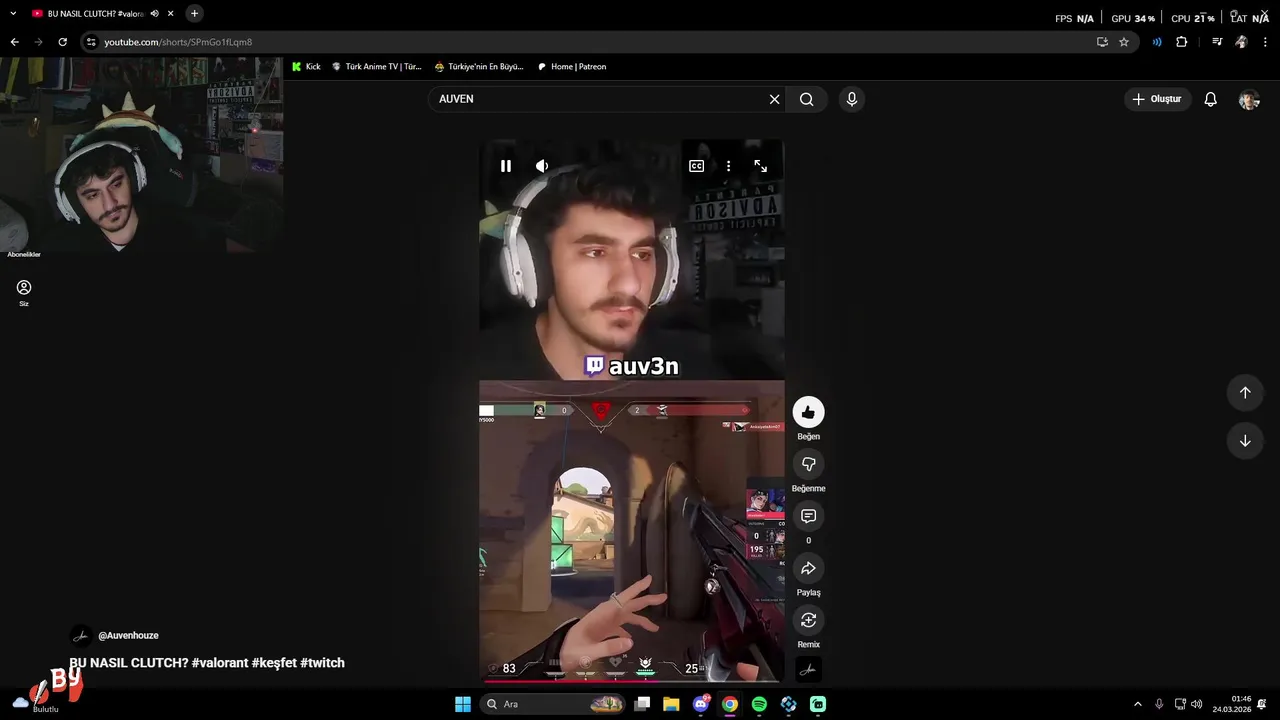The height and width of the screenshot is (720, 1280).
Task: Expand the tab search dropdown arrow
Action: tap(13, 14)
